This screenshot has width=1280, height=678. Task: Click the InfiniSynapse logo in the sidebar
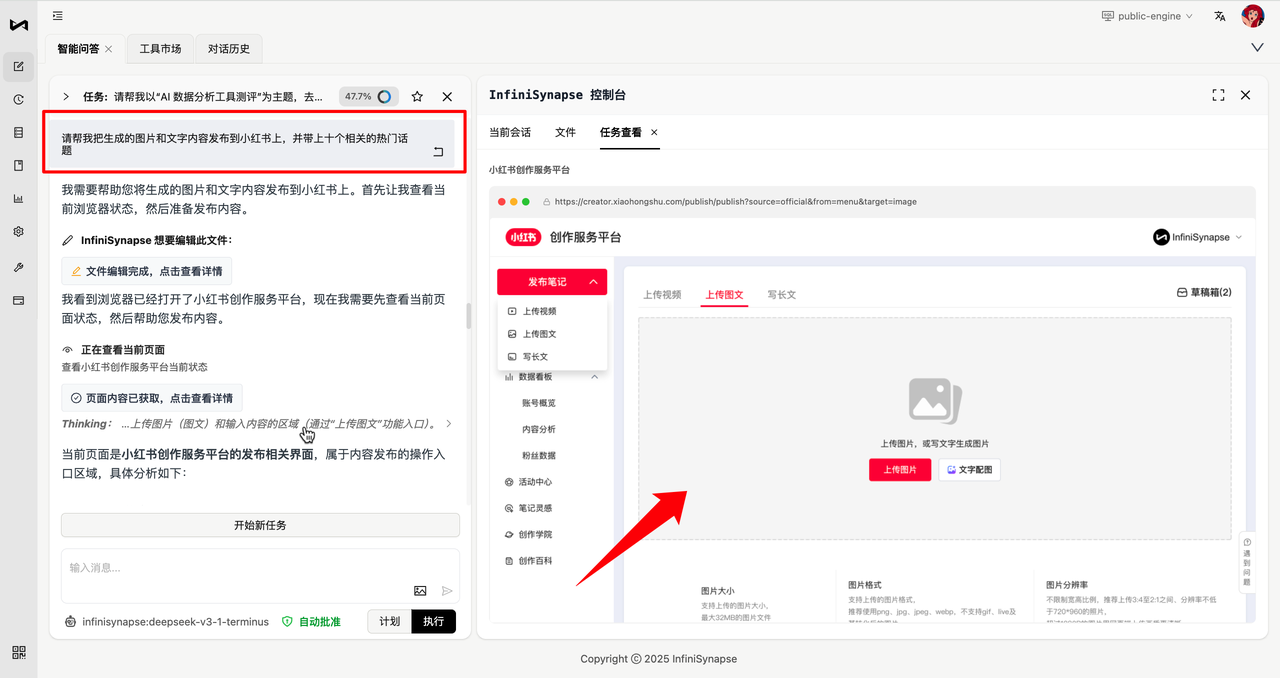click(x=18, y=25)
